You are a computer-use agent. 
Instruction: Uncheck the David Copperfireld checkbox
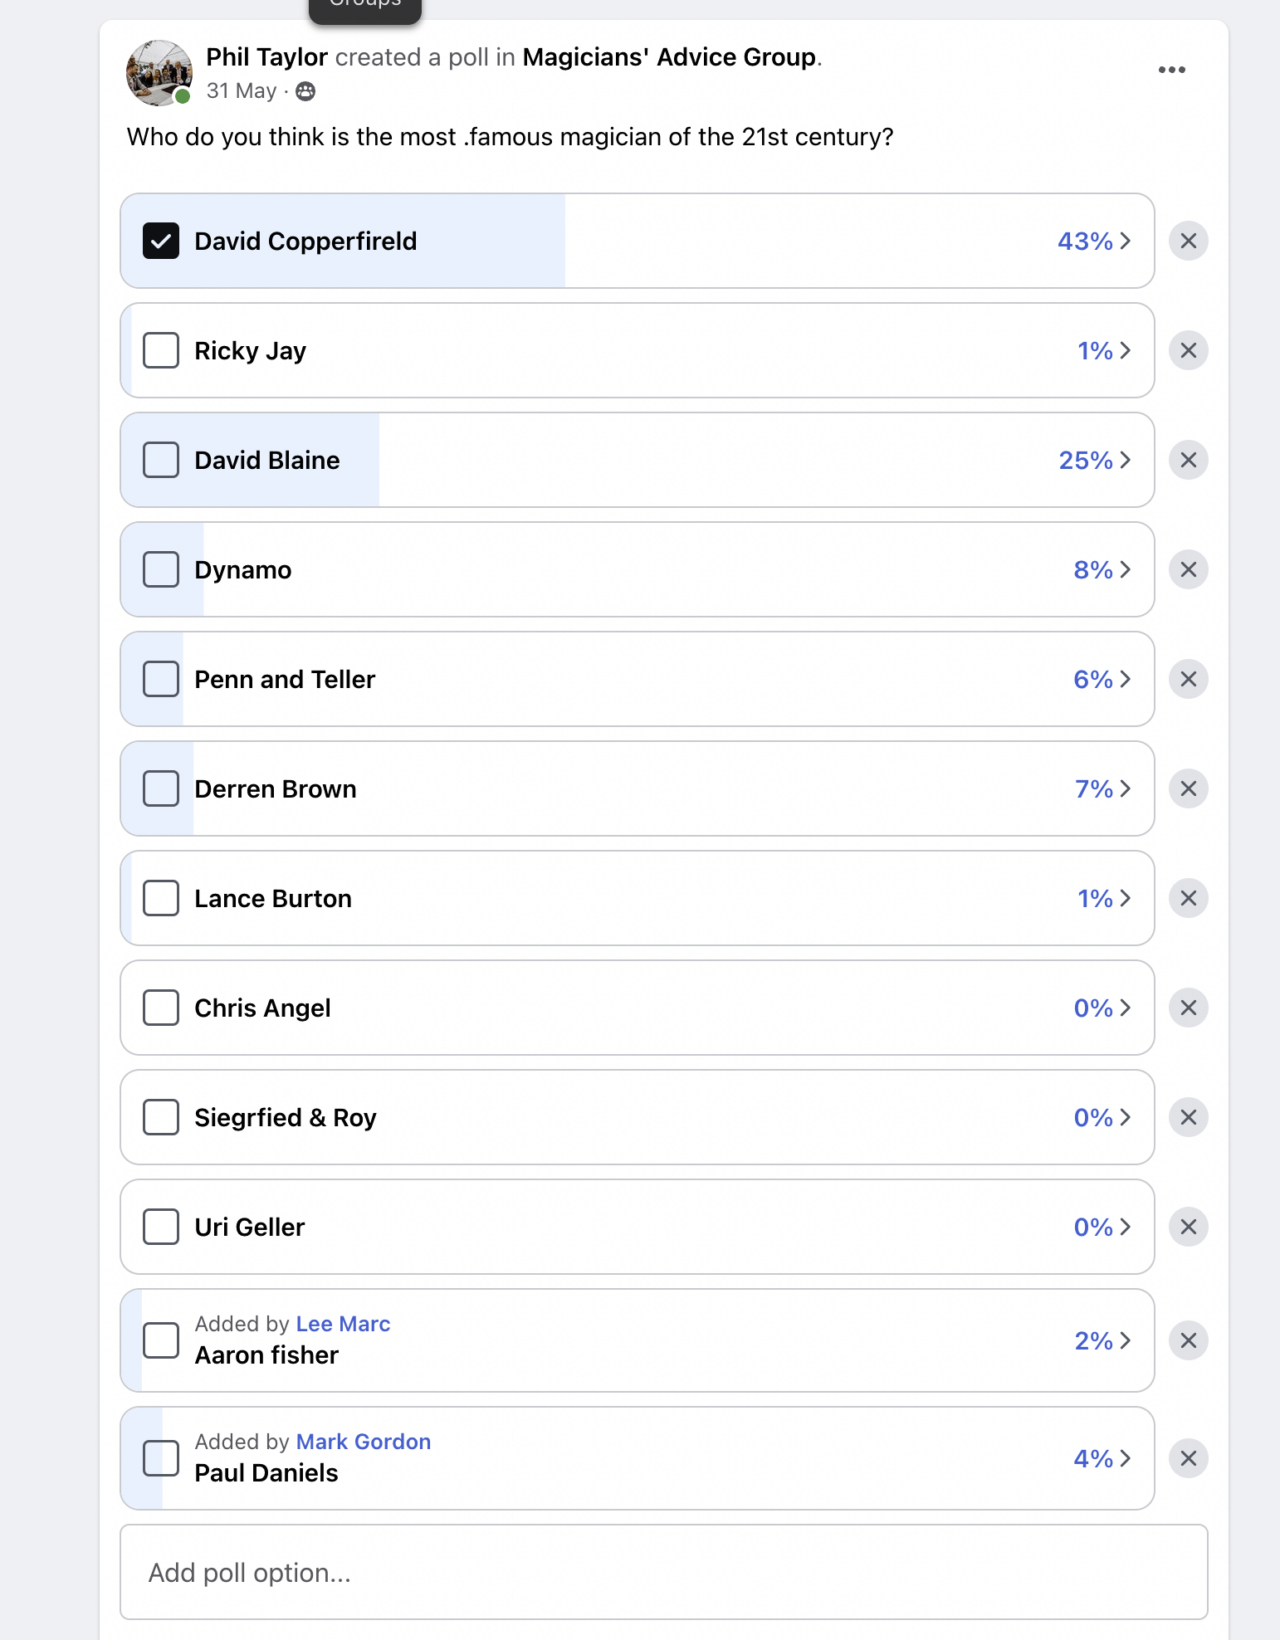pyautogui.click(x=161, y=241)
